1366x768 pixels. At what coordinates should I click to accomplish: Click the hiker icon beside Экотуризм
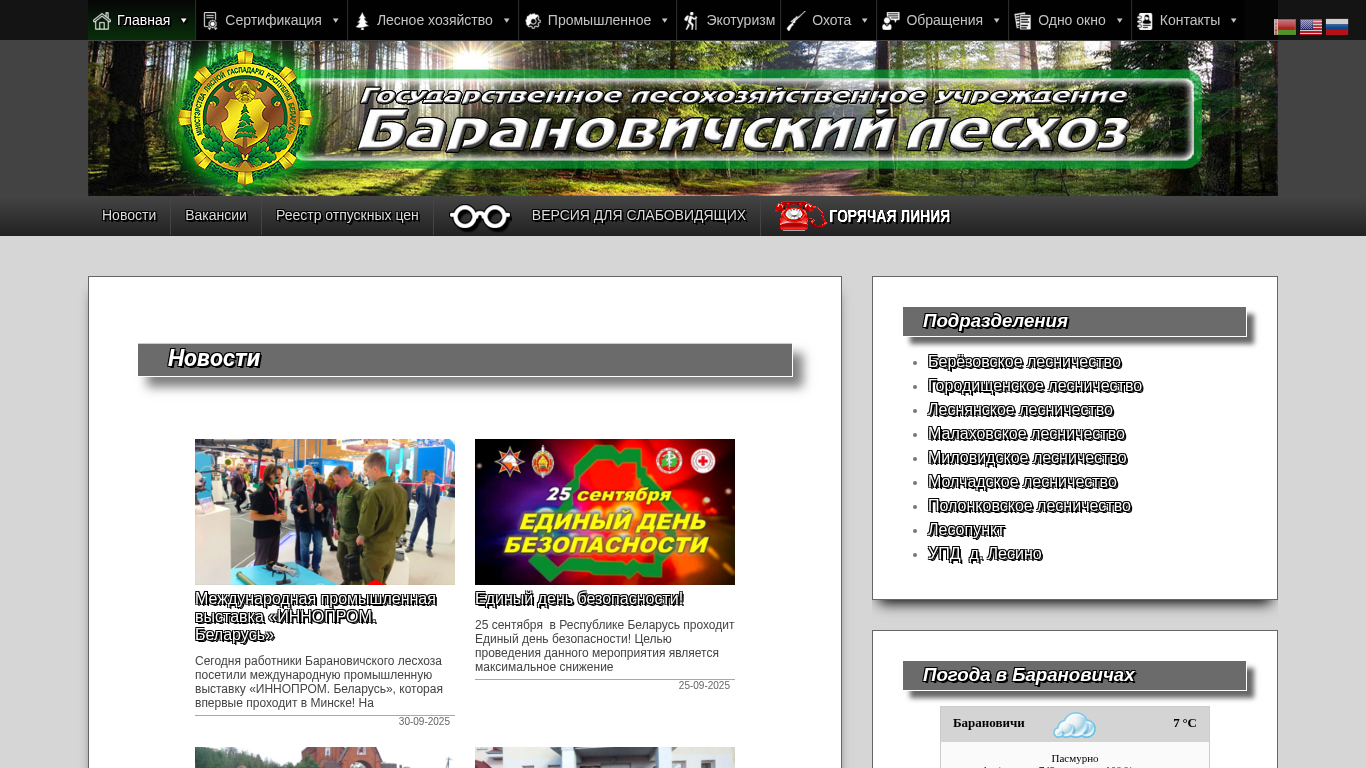coord(691,20)
